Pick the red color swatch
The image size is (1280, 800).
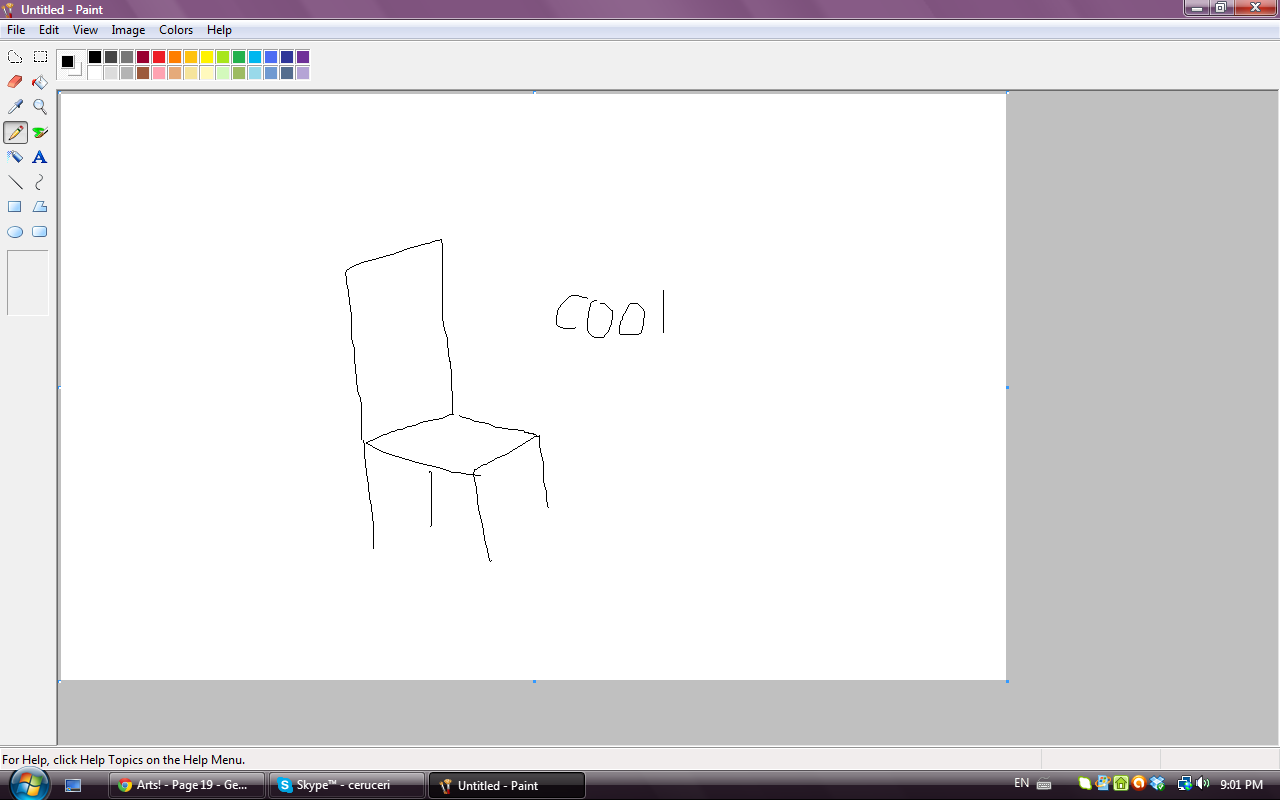(x=159, y=57)
